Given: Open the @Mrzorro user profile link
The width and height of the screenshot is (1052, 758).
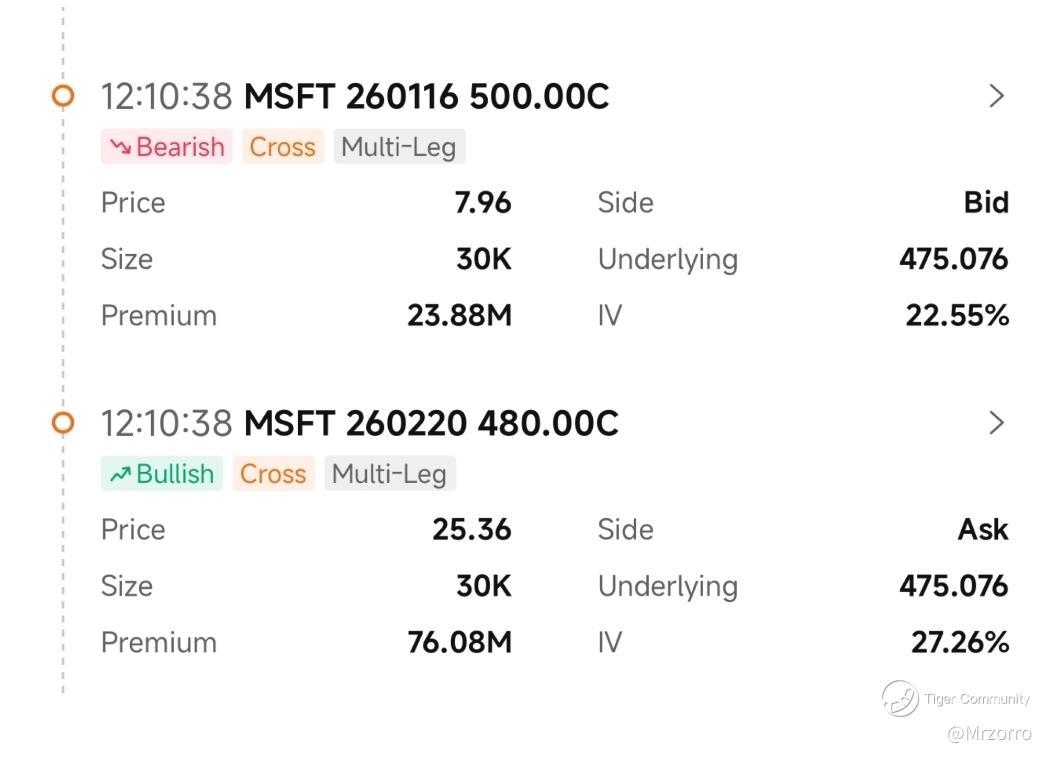Looking at the screenshot, I should [x=989, y=733].
